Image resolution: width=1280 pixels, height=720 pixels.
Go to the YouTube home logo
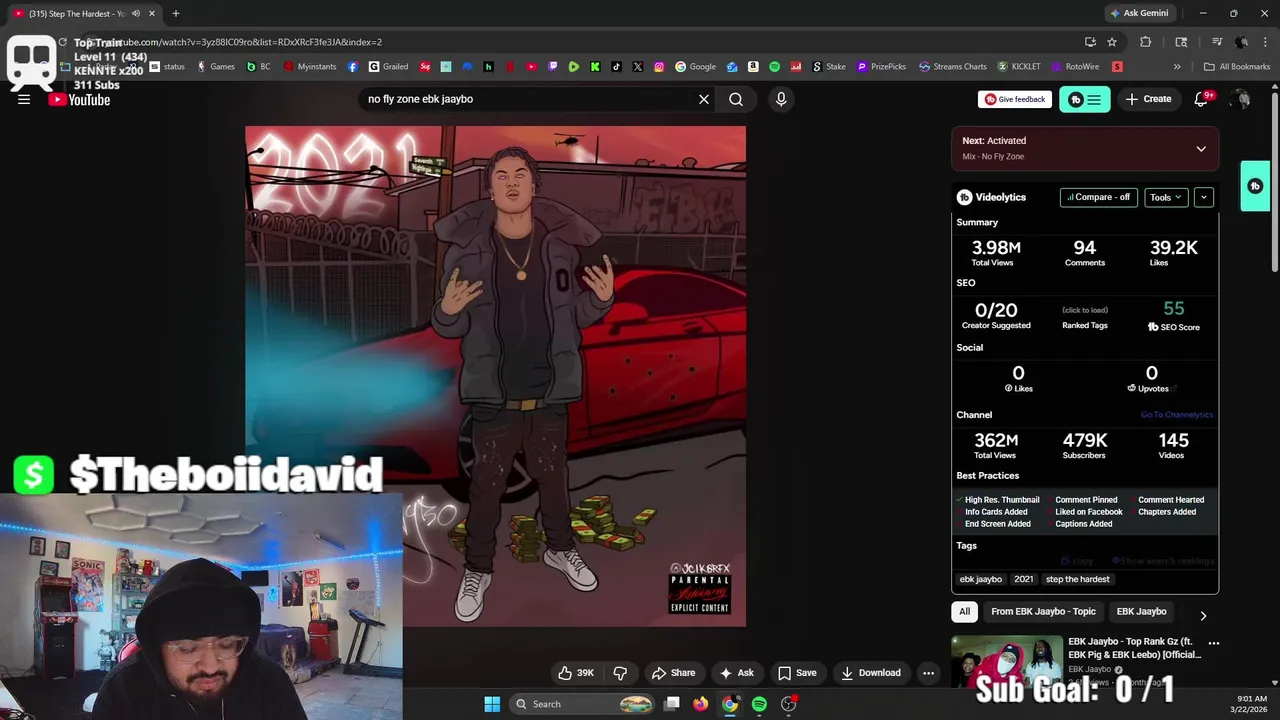pos(79,99)
